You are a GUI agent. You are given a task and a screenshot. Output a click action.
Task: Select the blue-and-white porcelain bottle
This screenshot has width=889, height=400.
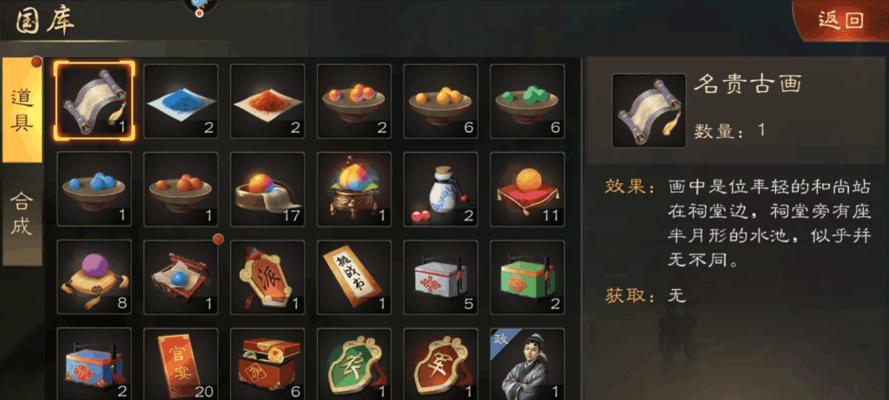tap(441, 189)
